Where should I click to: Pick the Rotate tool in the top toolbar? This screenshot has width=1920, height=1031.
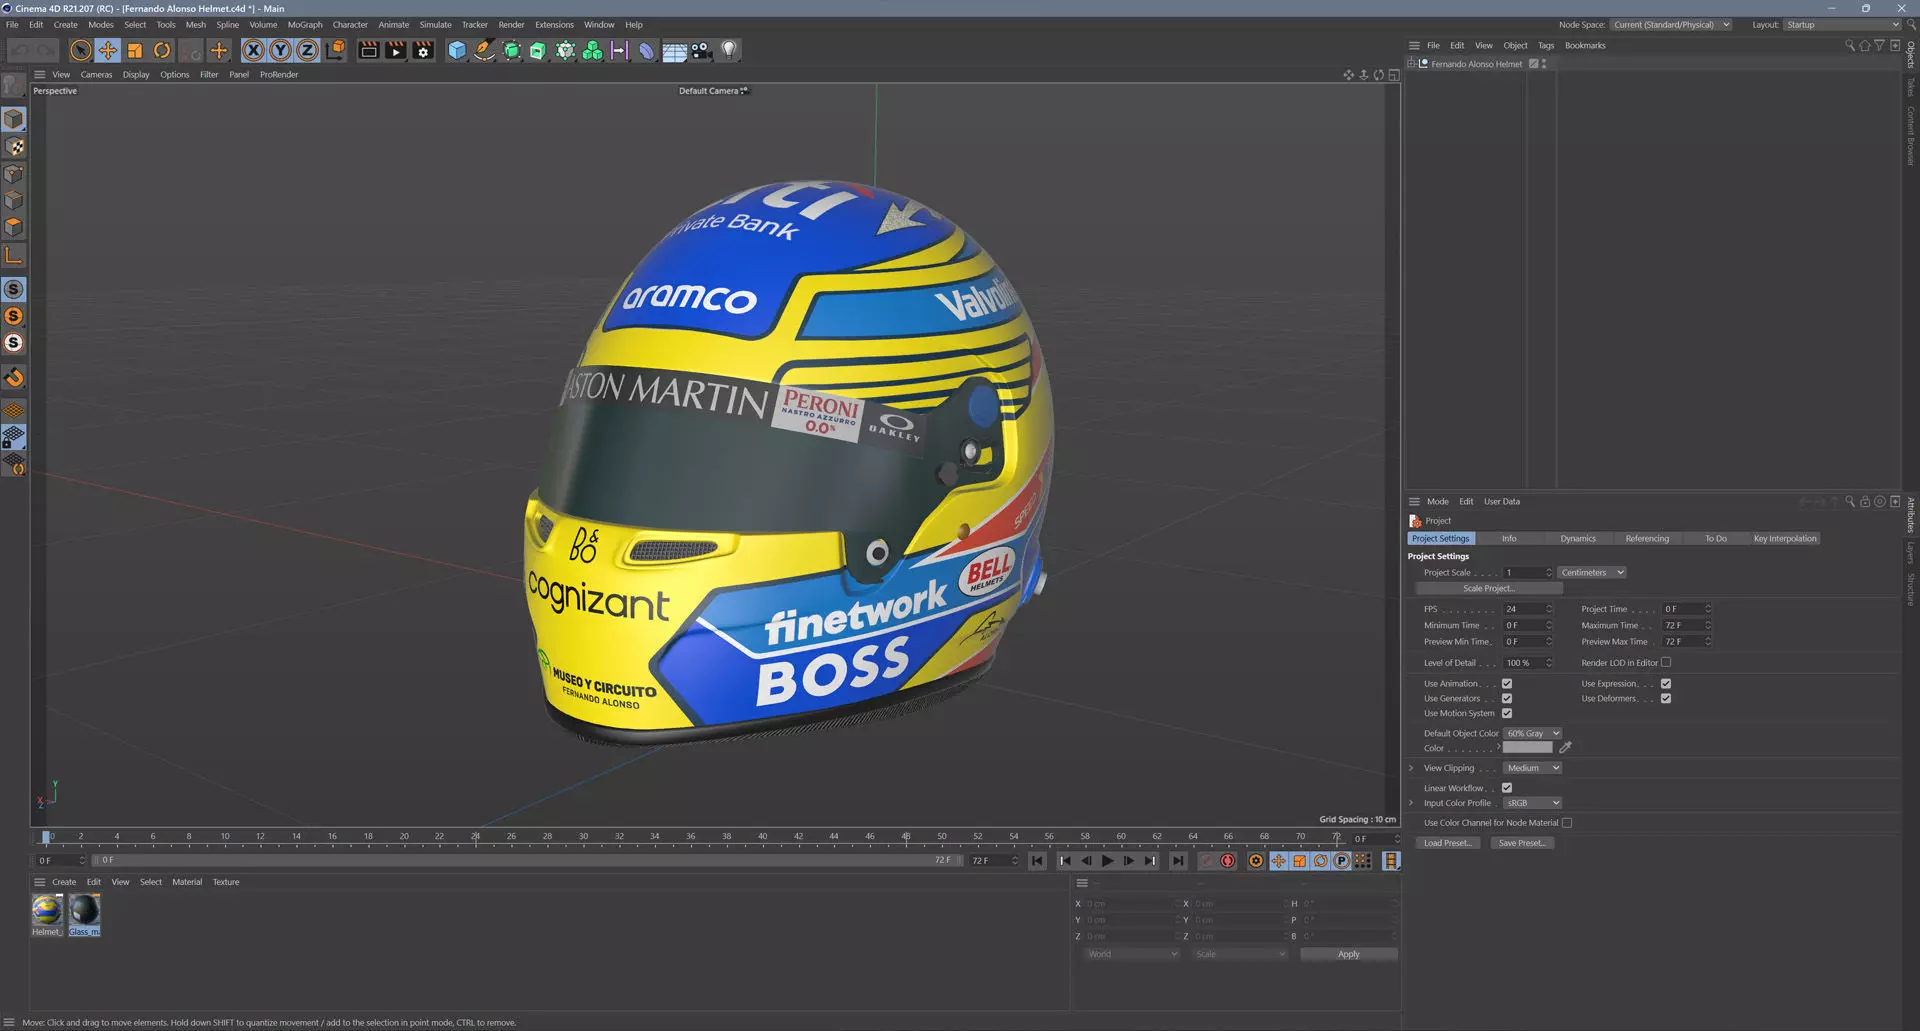coord(161,50)
